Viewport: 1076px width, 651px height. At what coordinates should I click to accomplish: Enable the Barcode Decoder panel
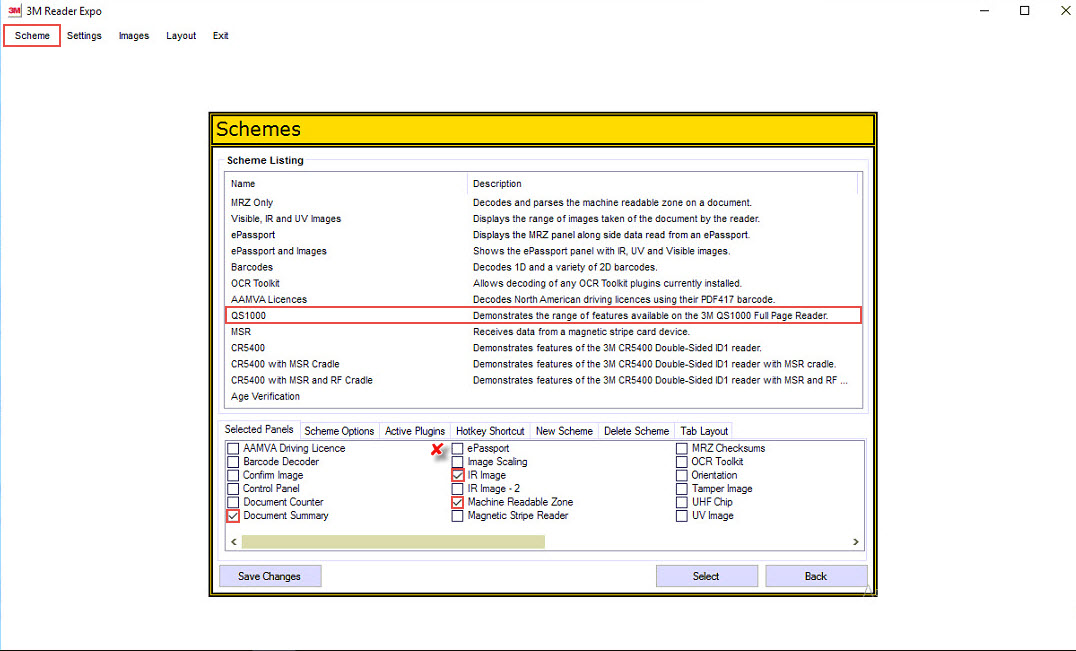click(232, 461)
